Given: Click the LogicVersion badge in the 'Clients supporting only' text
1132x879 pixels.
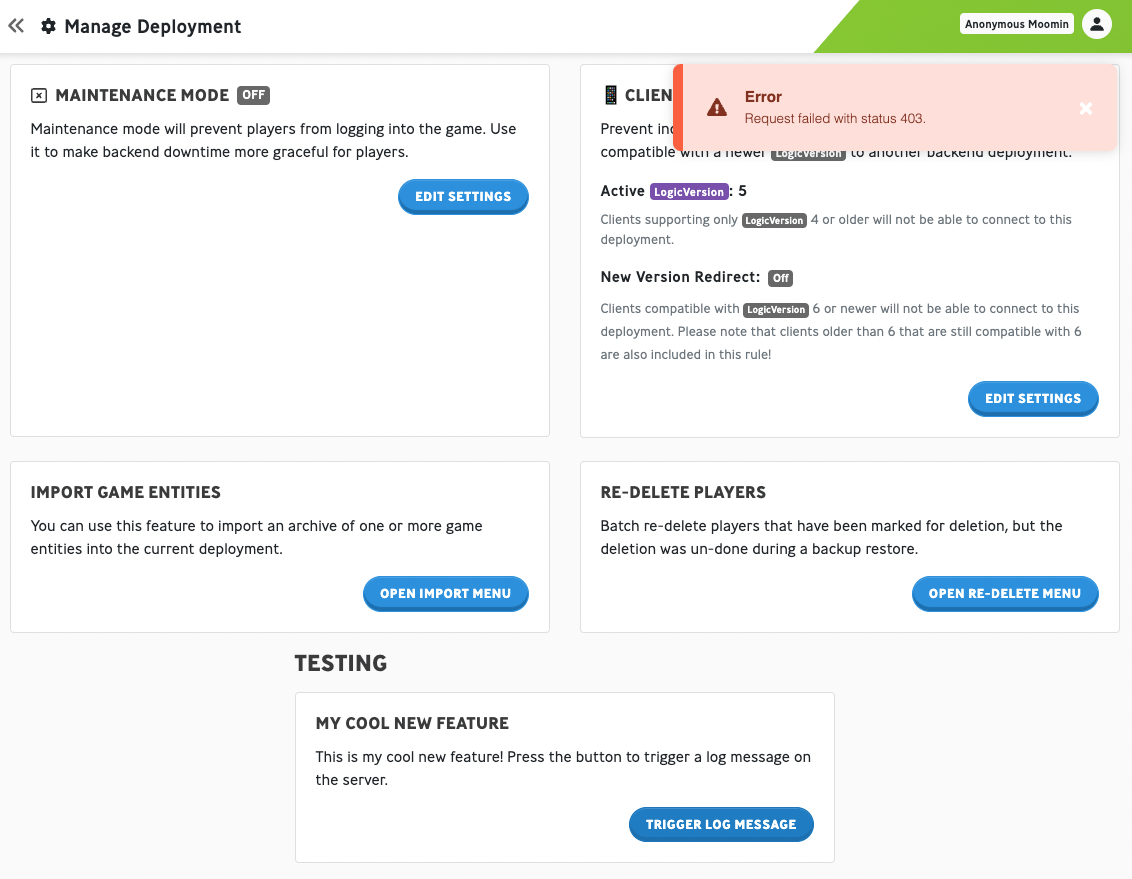Looking at the screenshot, I should (774, 220).
